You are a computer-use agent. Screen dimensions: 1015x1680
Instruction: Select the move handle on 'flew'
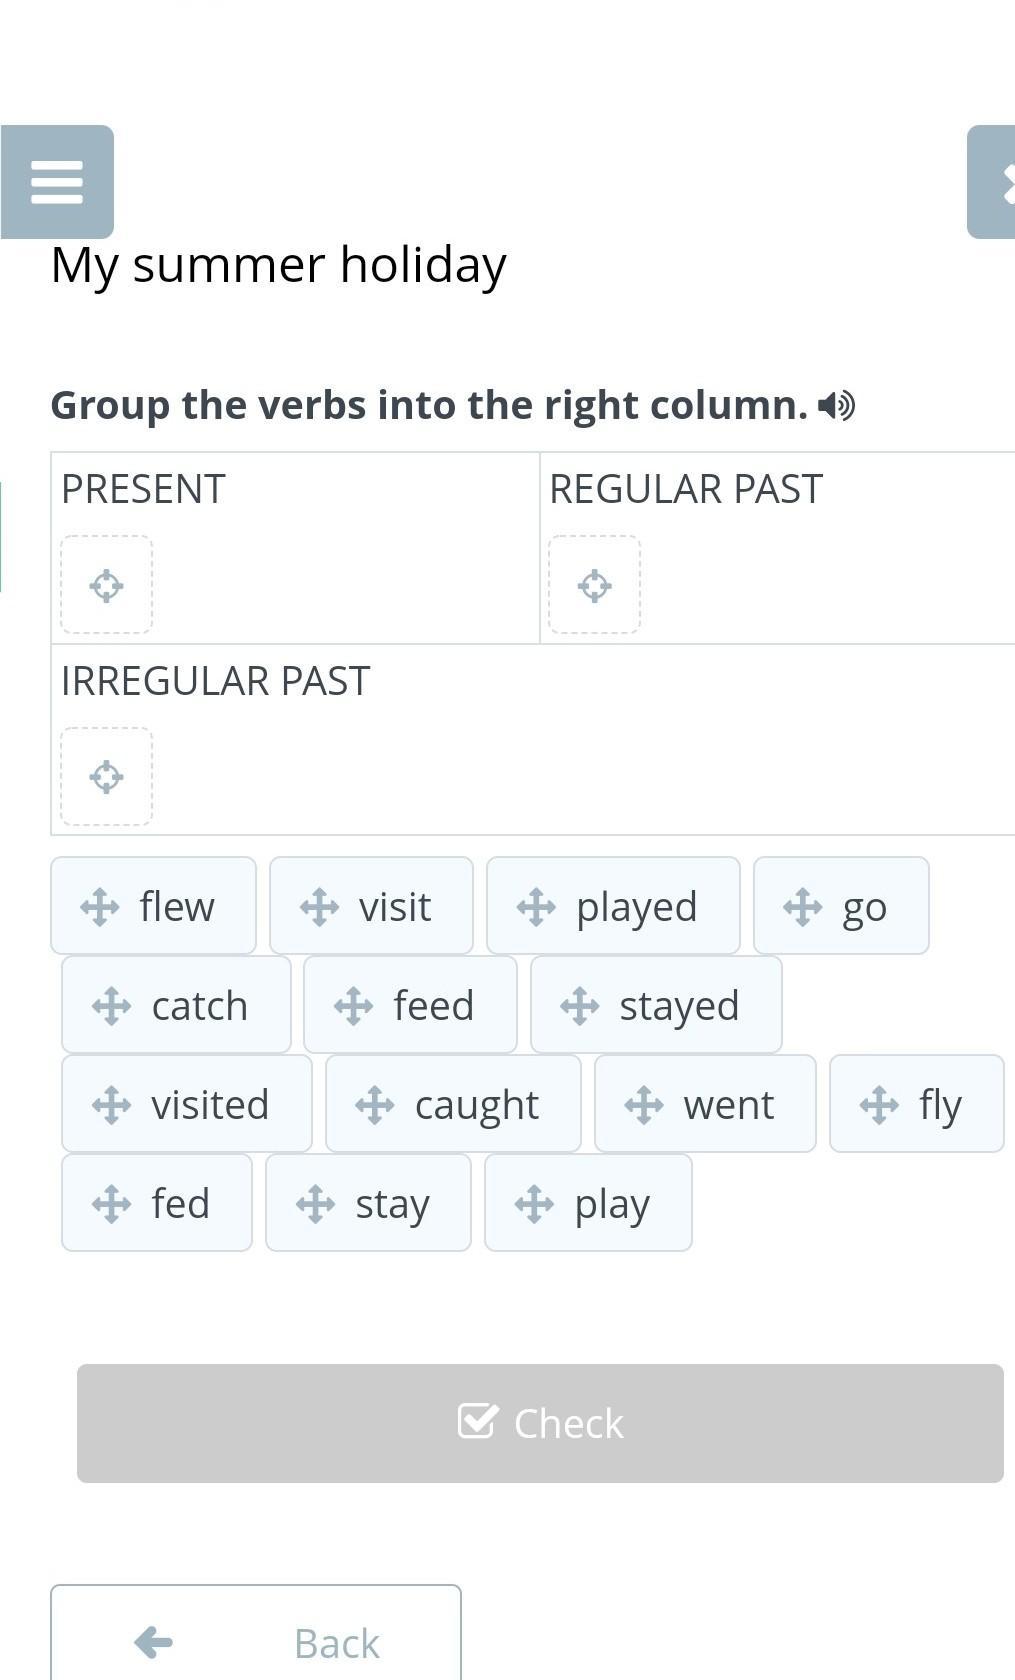click(100, 907)
